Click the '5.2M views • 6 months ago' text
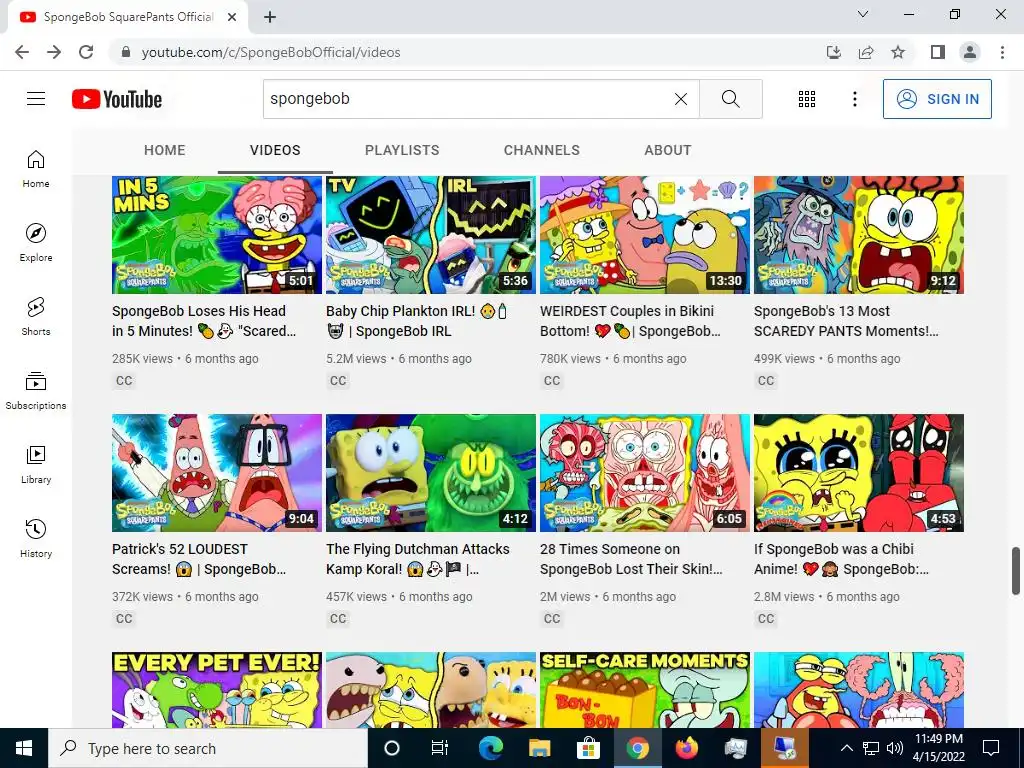Image resolution: width=1024 pixels, height=768 pixels. 398,359
